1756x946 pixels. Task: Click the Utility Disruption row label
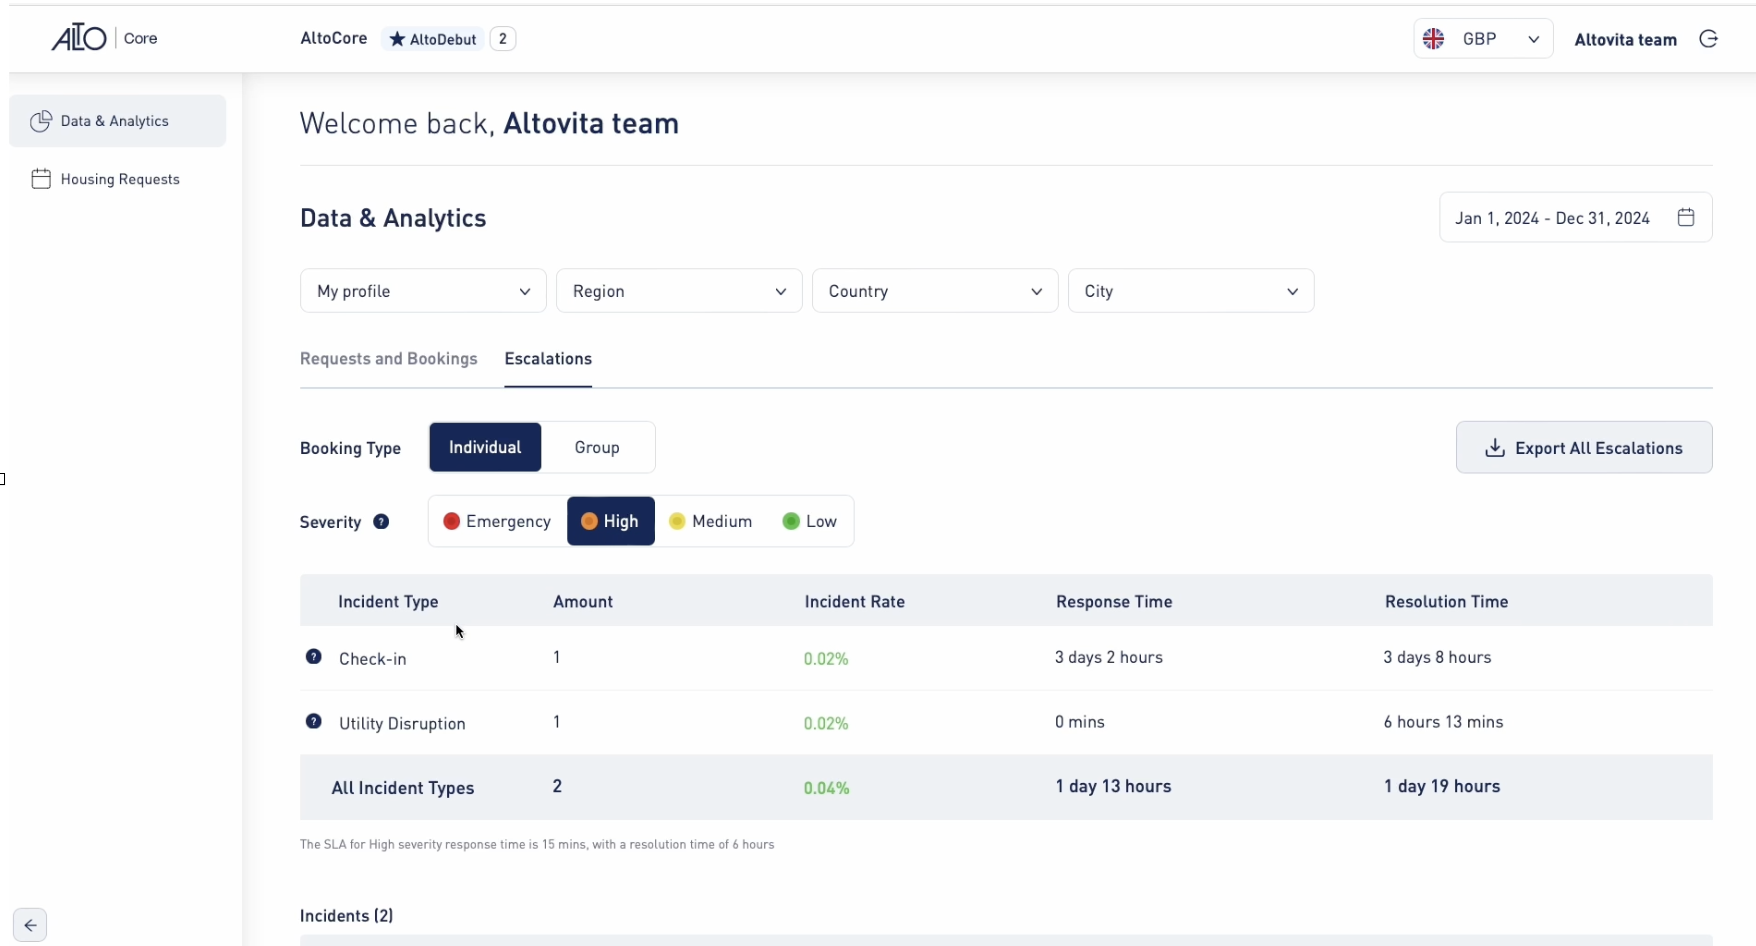click(x=402, y=724)
